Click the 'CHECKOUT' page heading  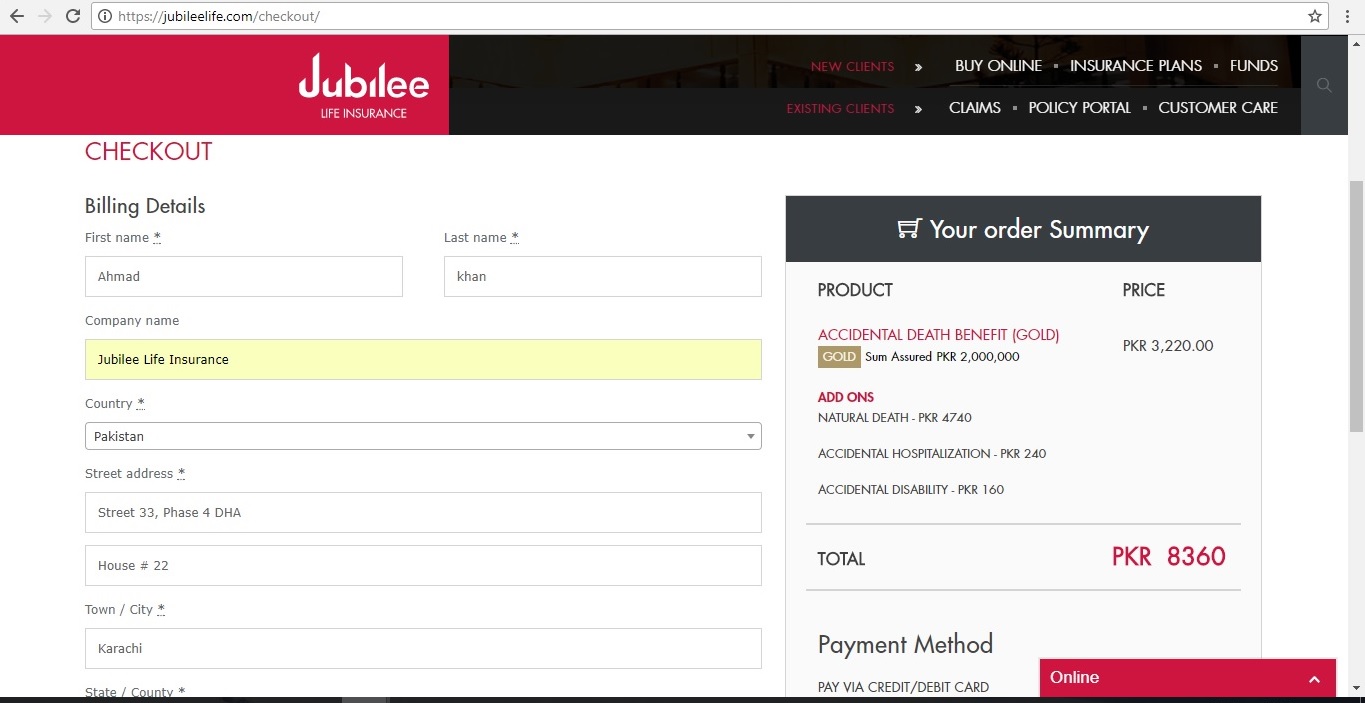[149, 152]
